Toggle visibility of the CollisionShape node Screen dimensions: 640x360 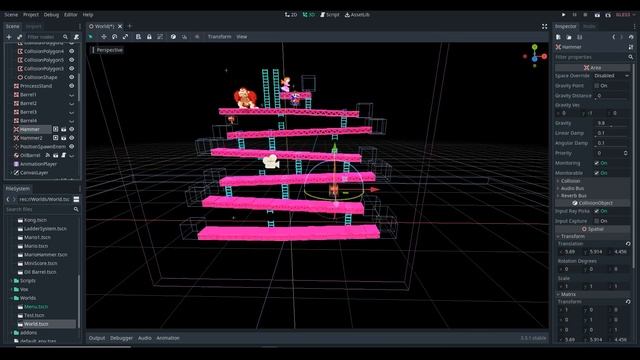tap(72, 77)
